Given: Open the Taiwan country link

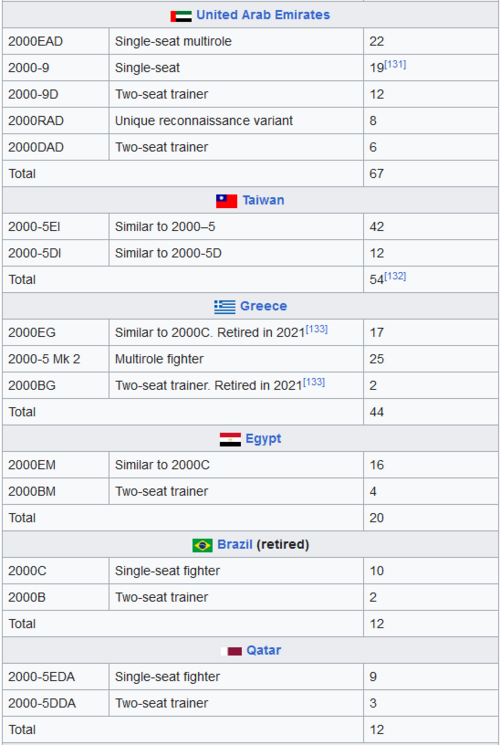Looking at the screenshot, I should [263, 201].
